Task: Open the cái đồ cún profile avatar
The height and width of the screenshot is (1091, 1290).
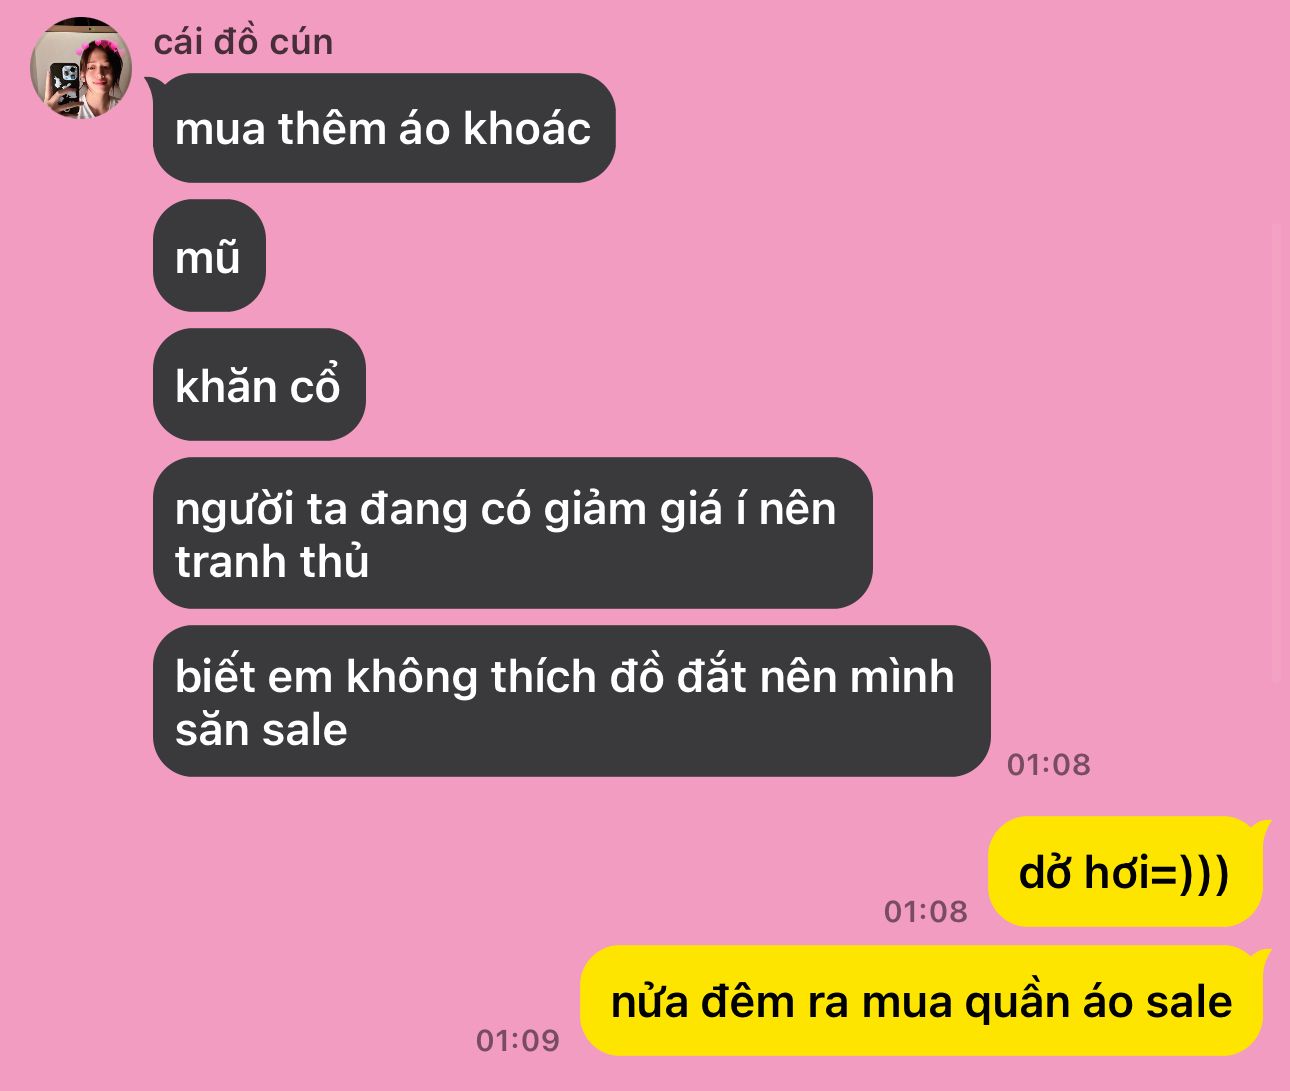Action: 82,68
